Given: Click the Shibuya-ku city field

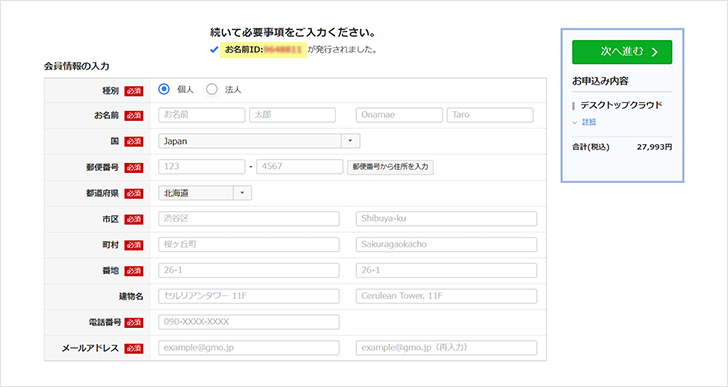Looking at the screenshot, I should (447, 219).
